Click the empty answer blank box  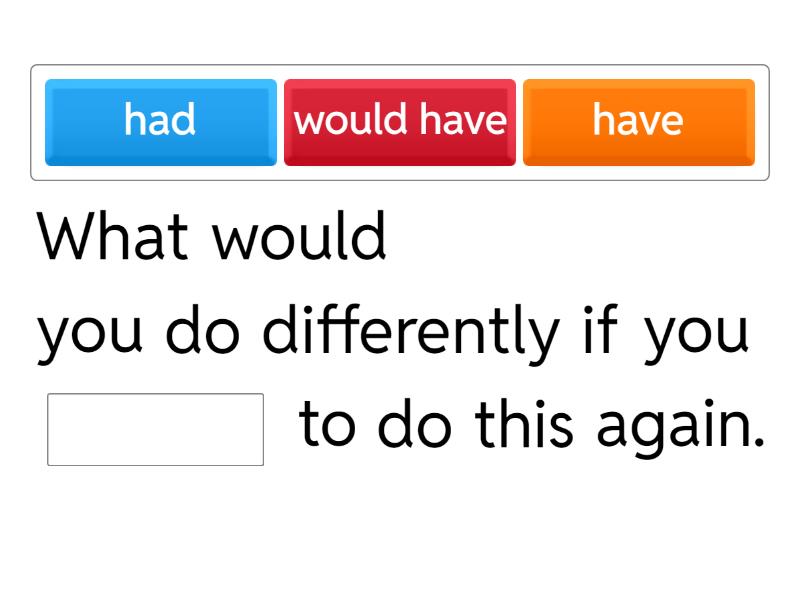point(155,429)
